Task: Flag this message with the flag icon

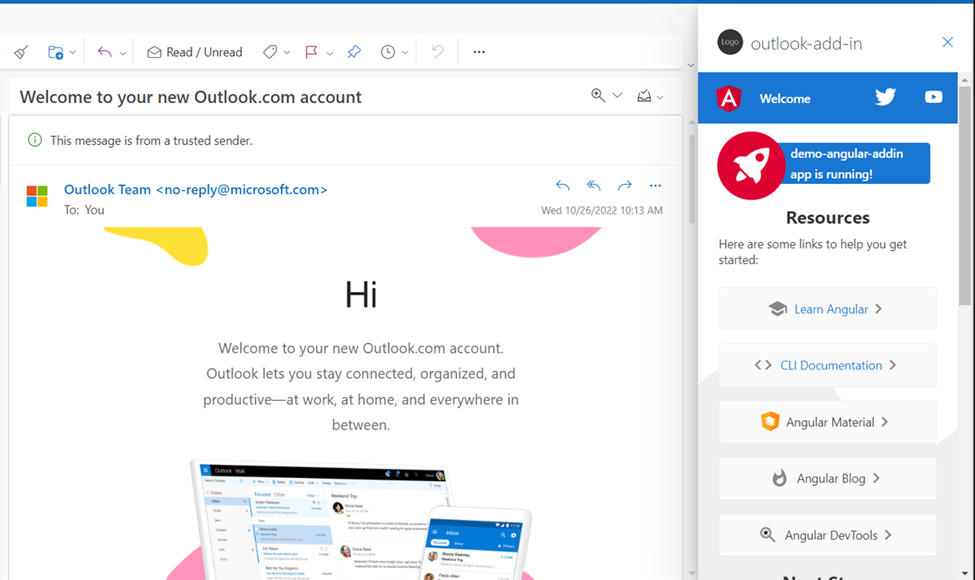Action: (311, 51)
